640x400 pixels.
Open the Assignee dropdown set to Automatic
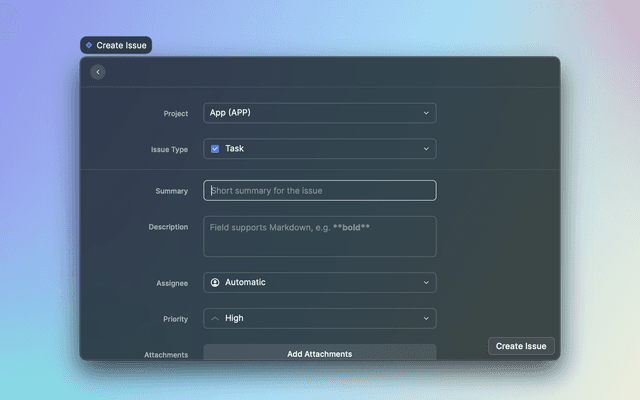pos(319,283)
